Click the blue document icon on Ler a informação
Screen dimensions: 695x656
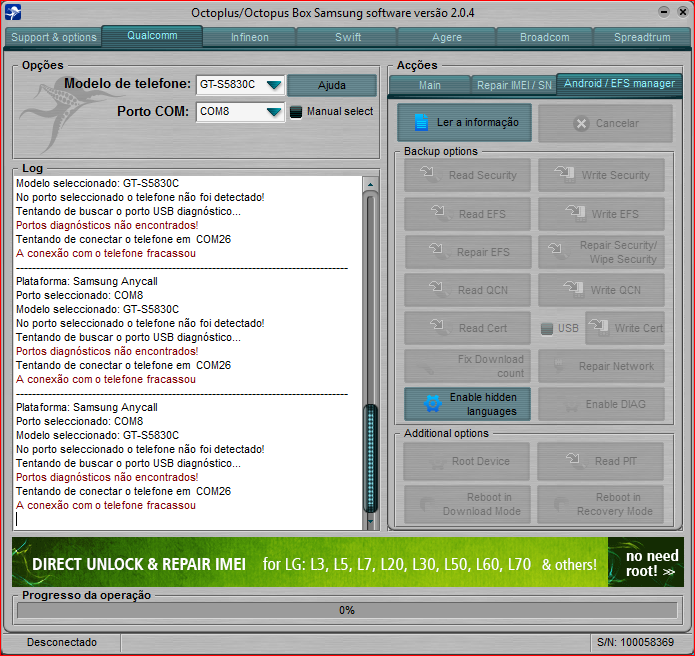pos(421,122)
